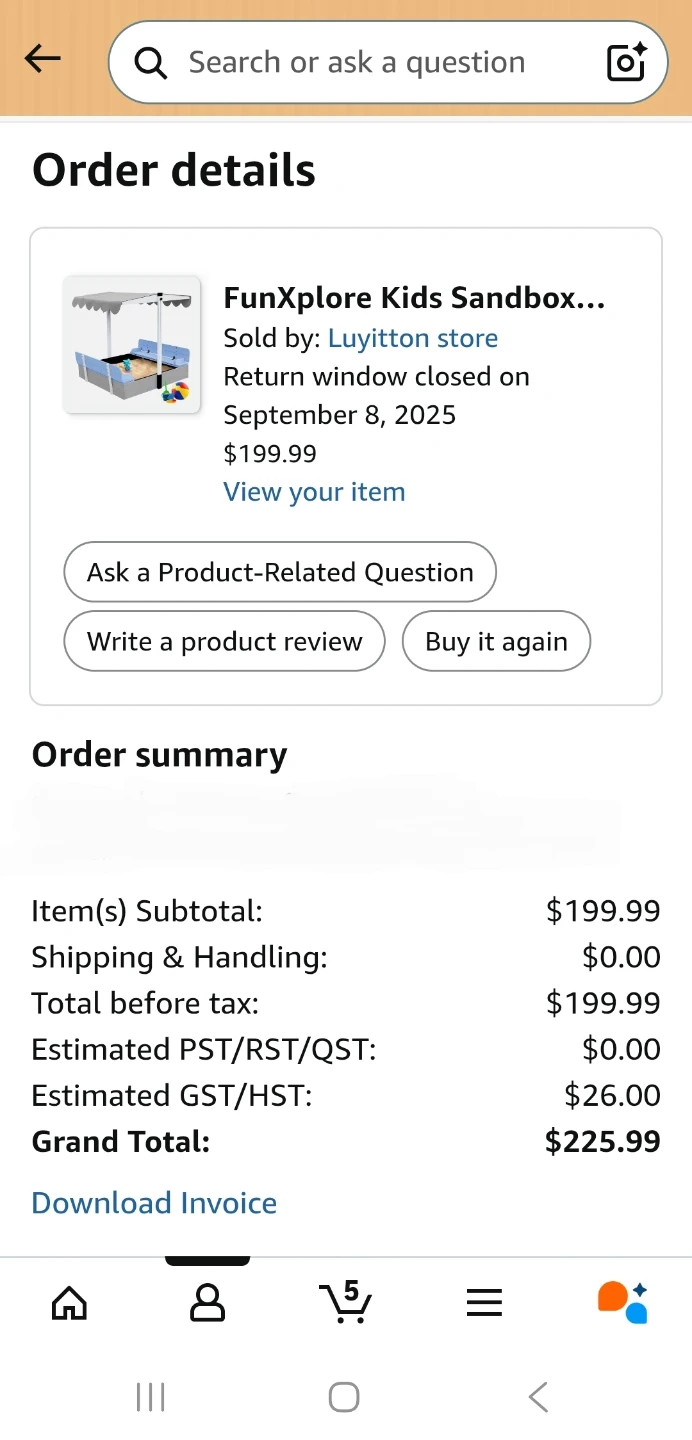The height and width of the screenshot is (1440, 692).
Task: Tap Android recent apps button
Action: [x=150, y=1397]
